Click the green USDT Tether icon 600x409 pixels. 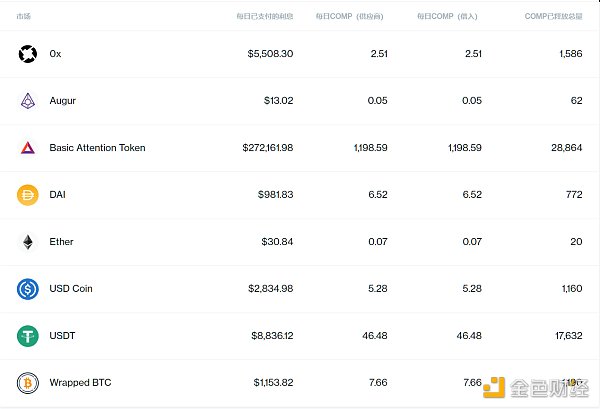(x=27, y=336)
